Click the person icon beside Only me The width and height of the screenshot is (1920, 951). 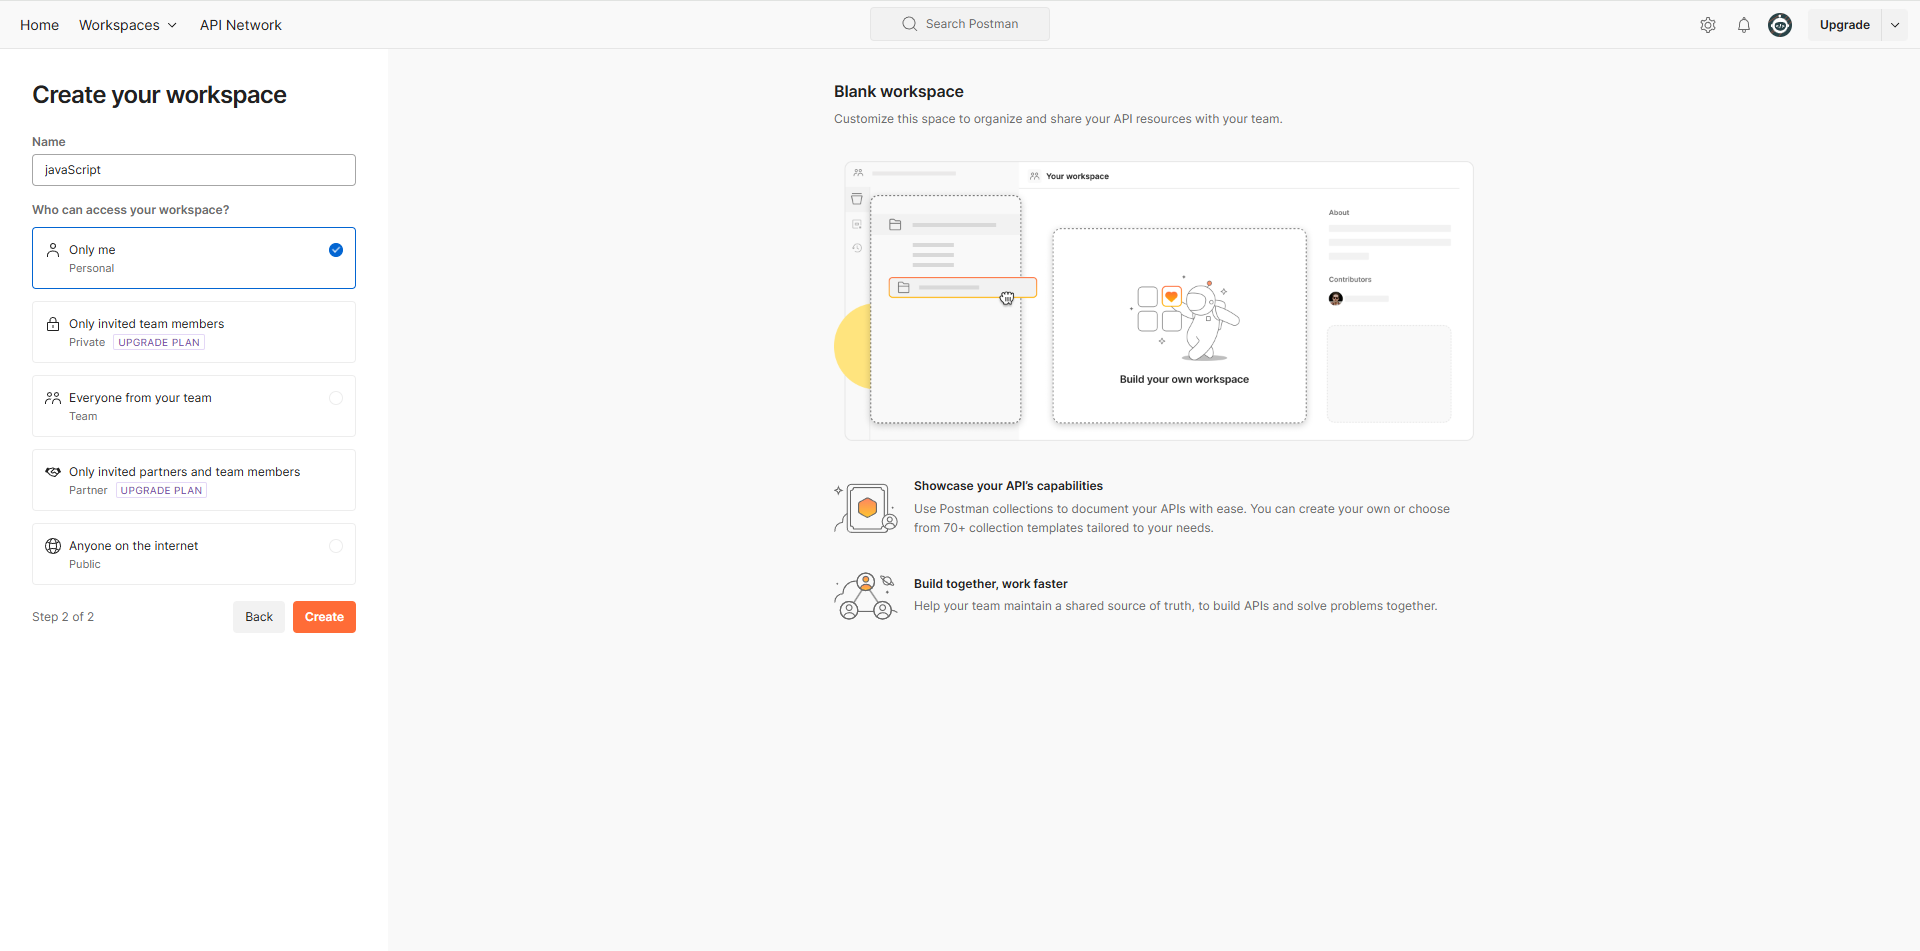[53, 250]
